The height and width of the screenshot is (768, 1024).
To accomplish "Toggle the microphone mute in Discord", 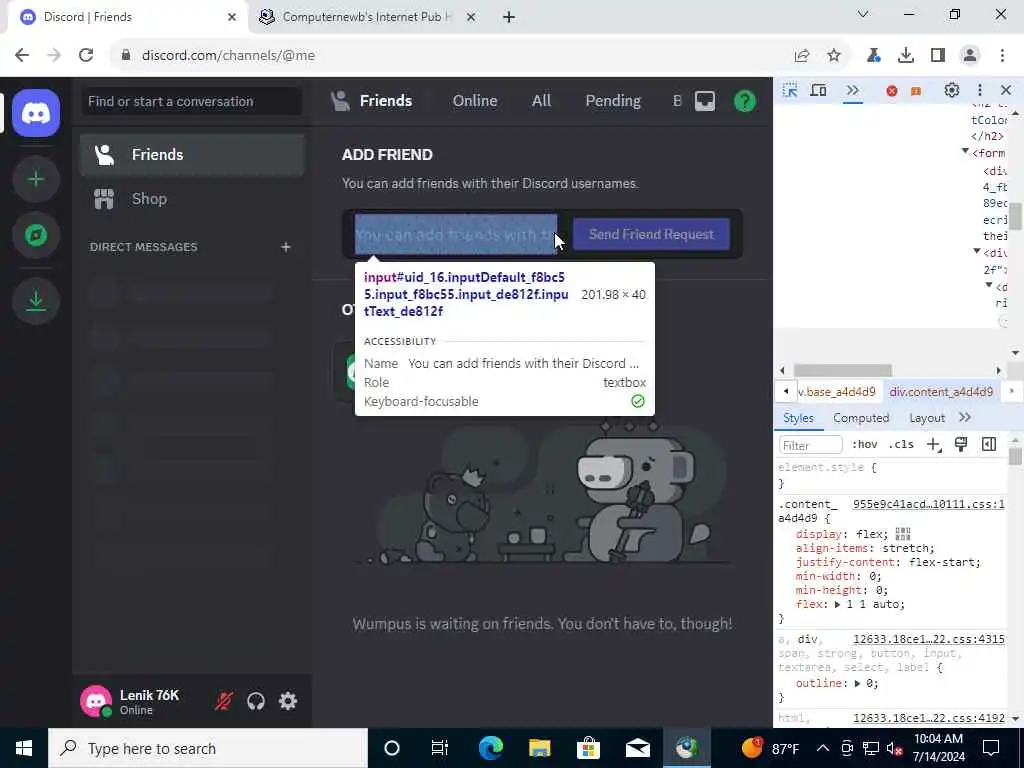I will point(224,701).
